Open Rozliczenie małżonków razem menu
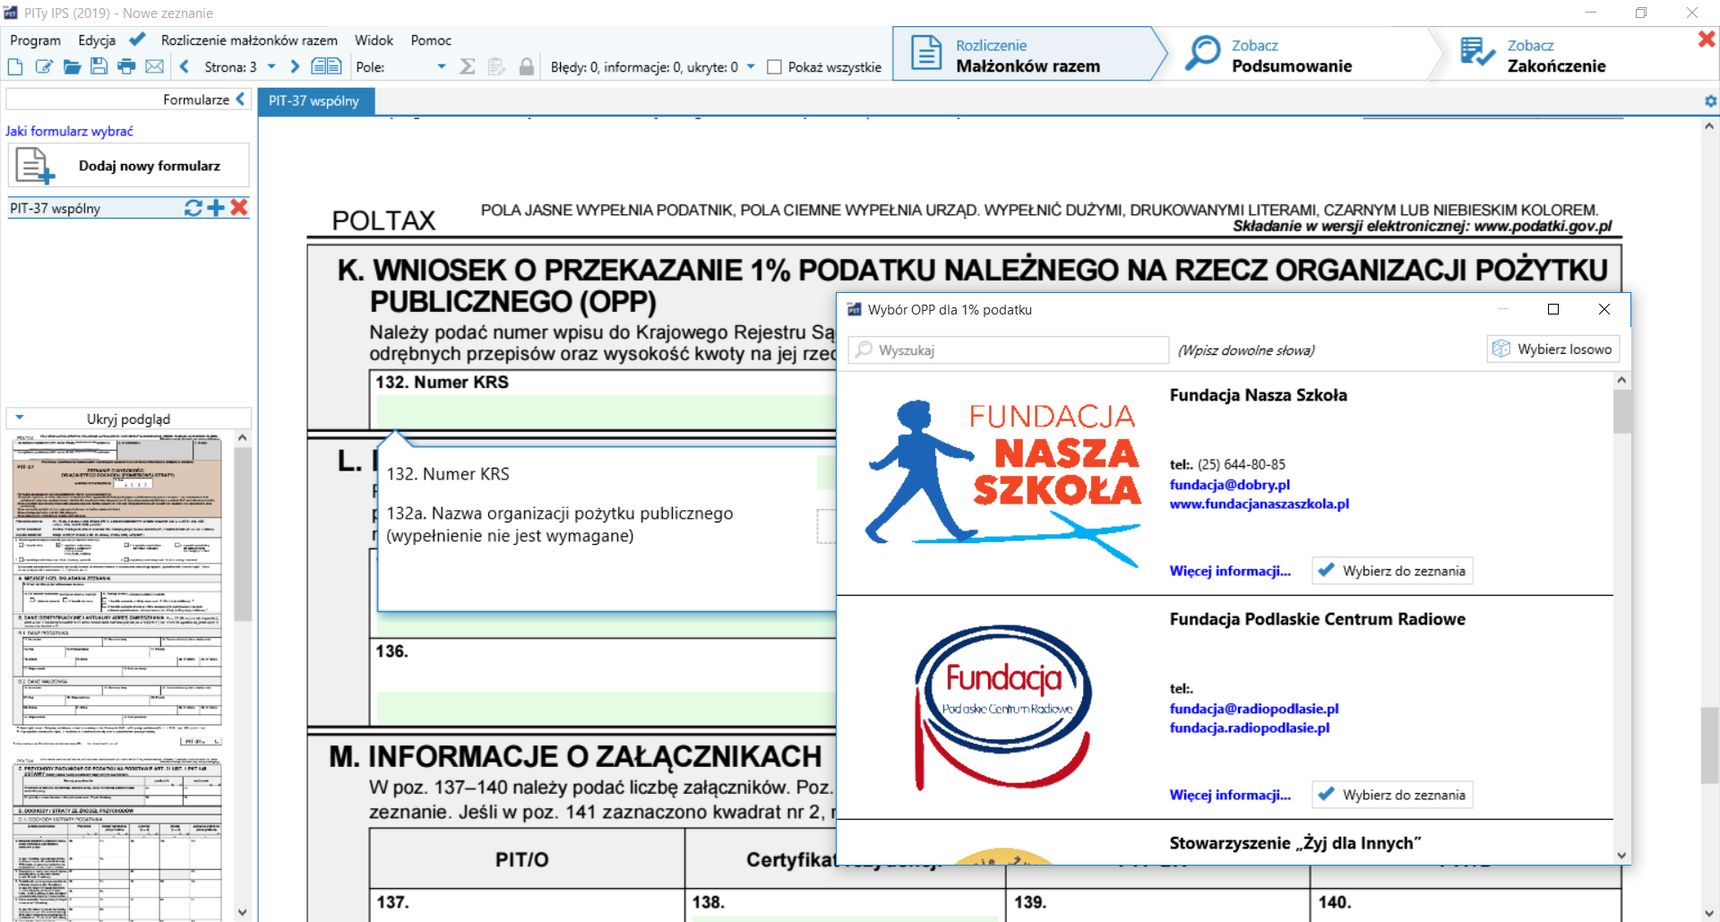 click(249, 40)
